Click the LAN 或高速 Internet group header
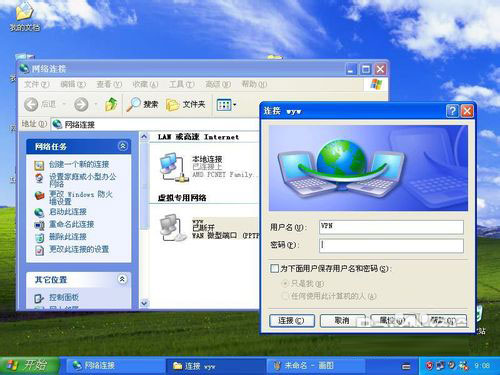Viewport: 500px width, 375px height. tap(198, 137)
